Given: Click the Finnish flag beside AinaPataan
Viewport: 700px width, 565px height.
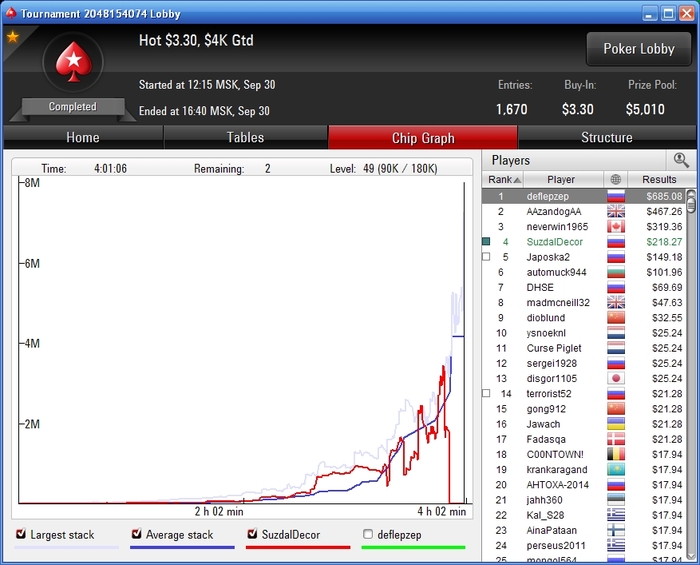Looking at the screenshot, I should click(x=616, y=530).
